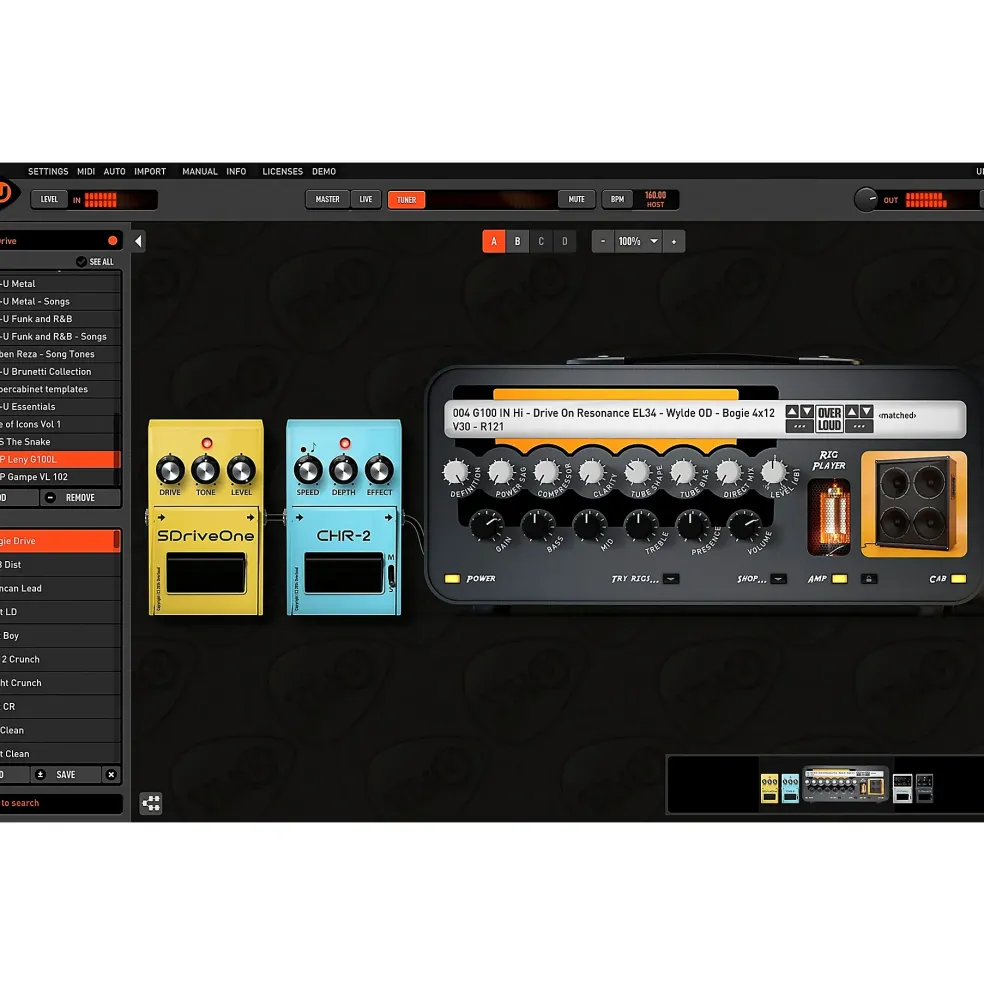Click the CHR-2 pedal red LED

(344, 443)
